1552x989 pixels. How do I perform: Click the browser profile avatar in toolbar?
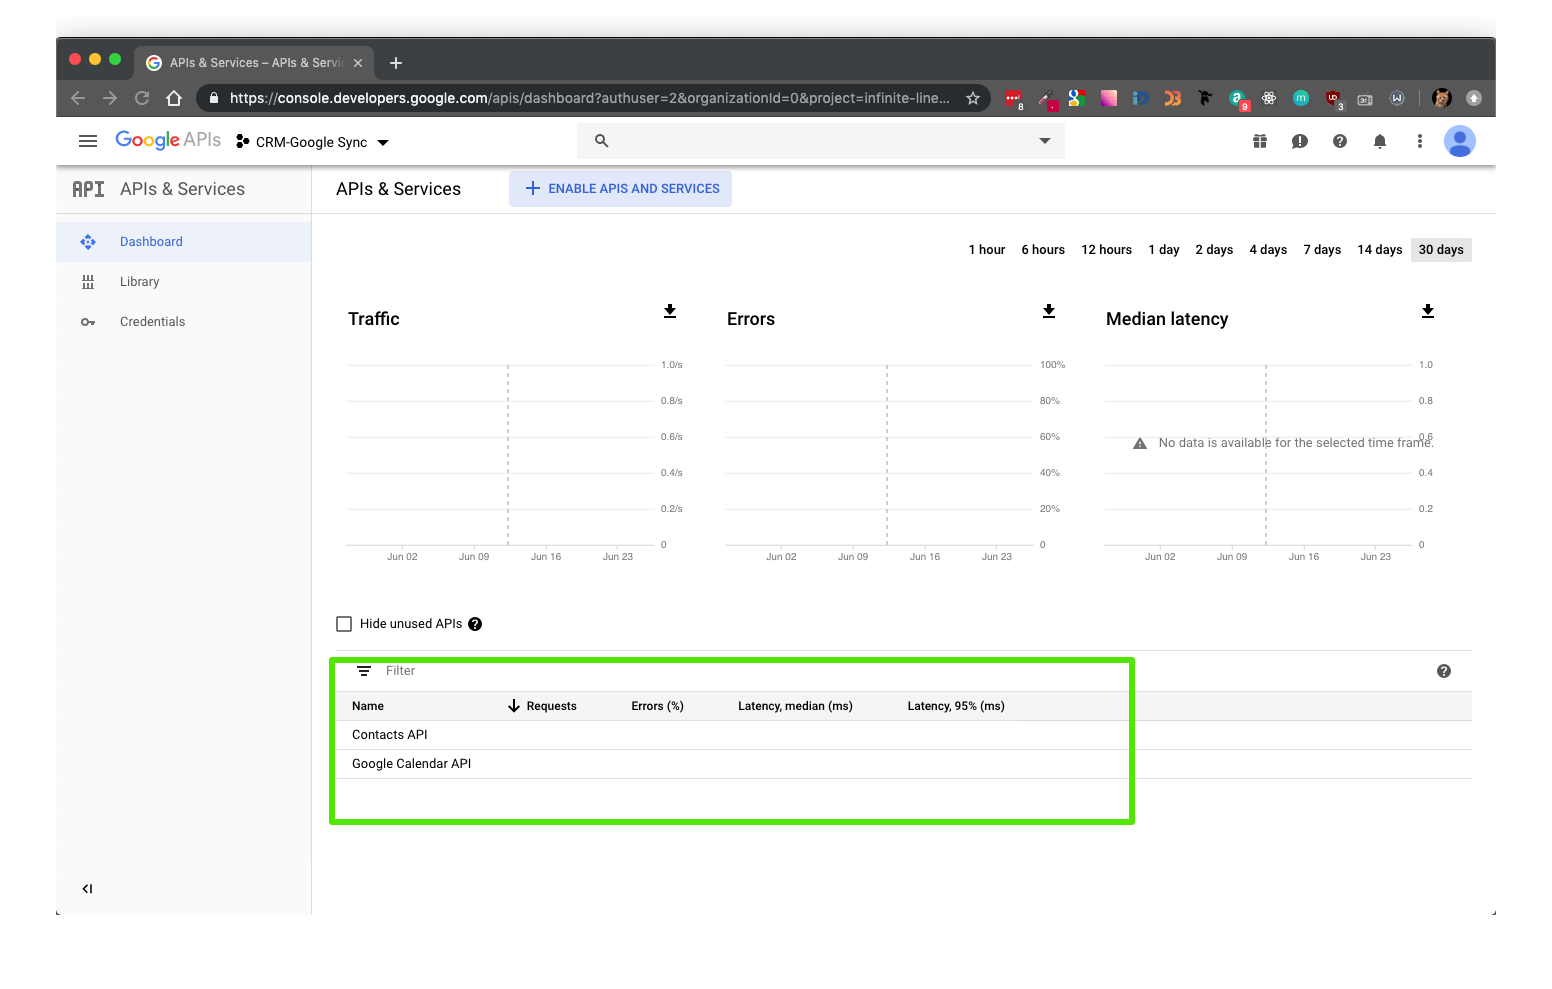[1442, 98]
